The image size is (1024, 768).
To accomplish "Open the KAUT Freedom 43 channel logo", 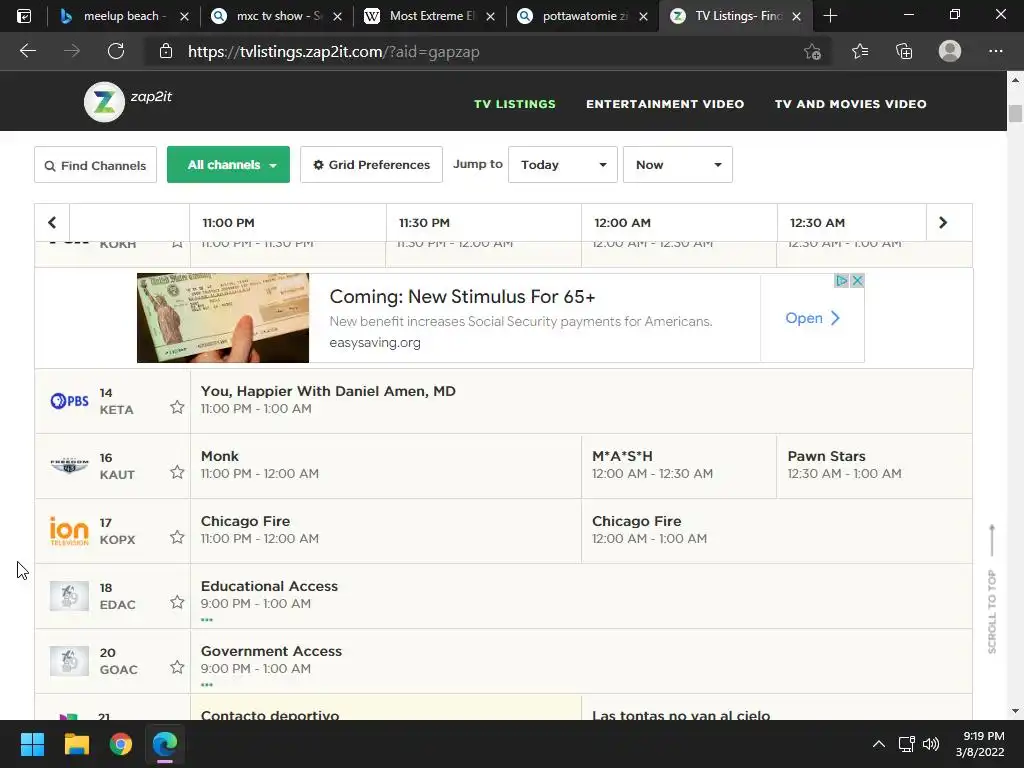I will pos(69,466).
